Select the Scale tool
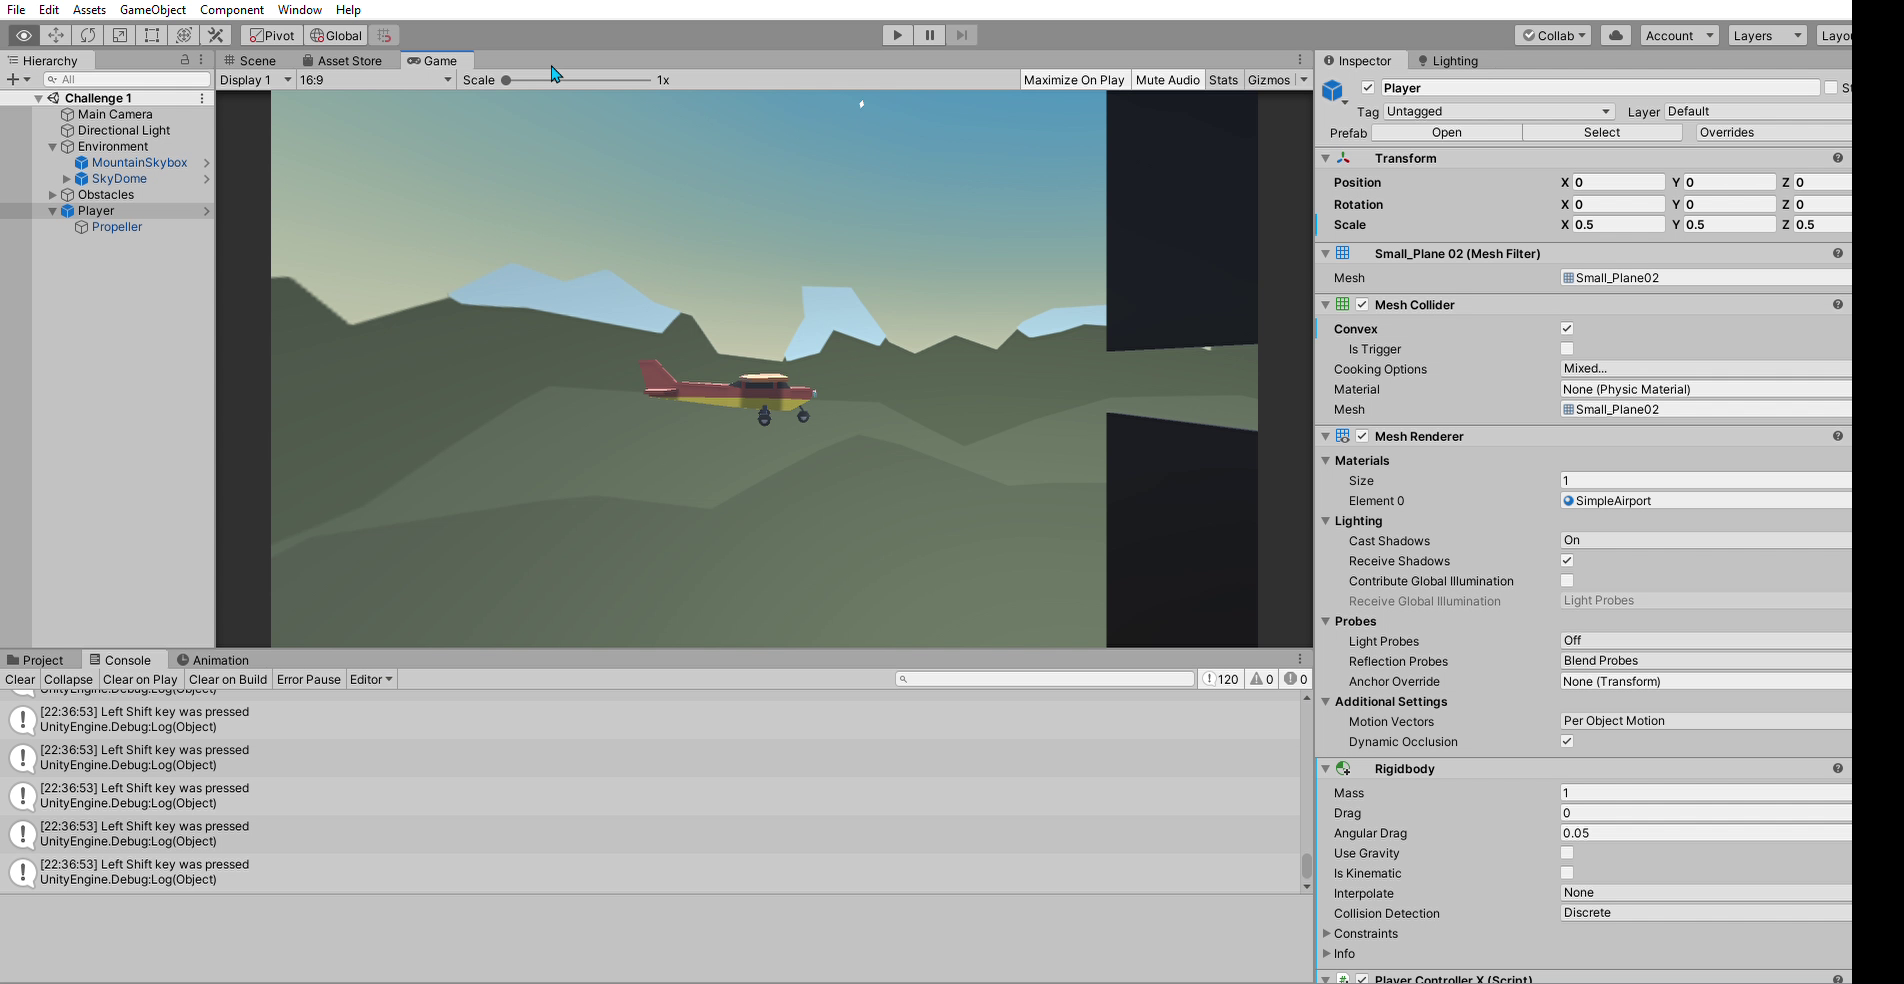1904x984 pixels. (x=119, y=35)
